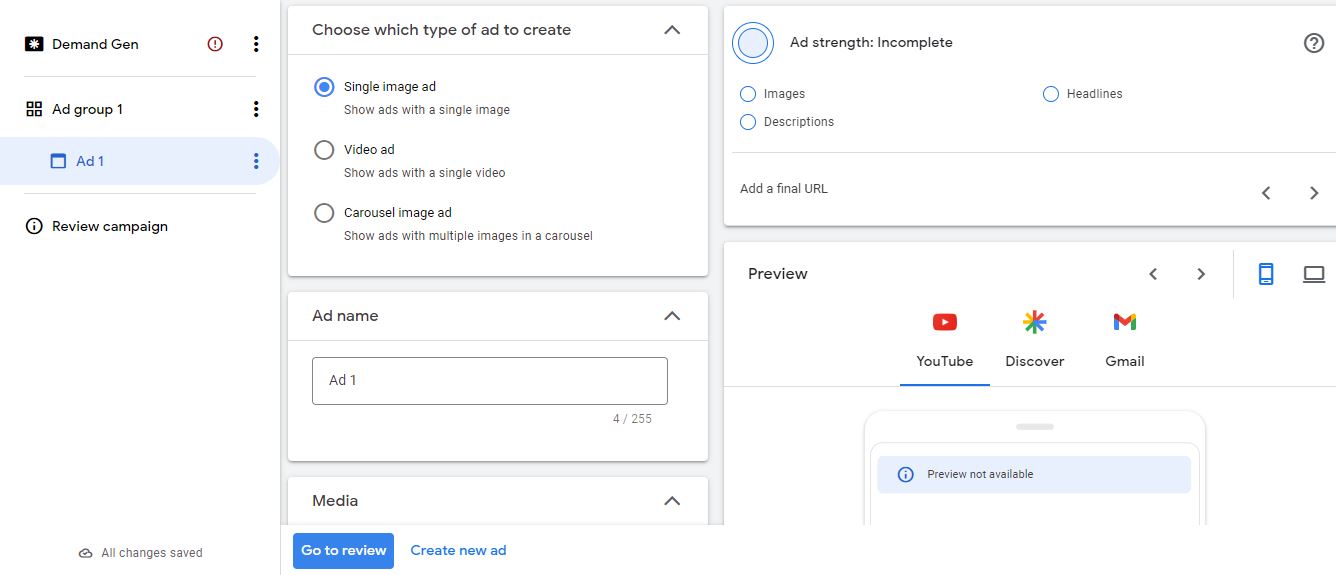The width and height of the screenshot is (1336, 575).
Task: Click the Ad name text field
Action: click(x=489, y=381)
